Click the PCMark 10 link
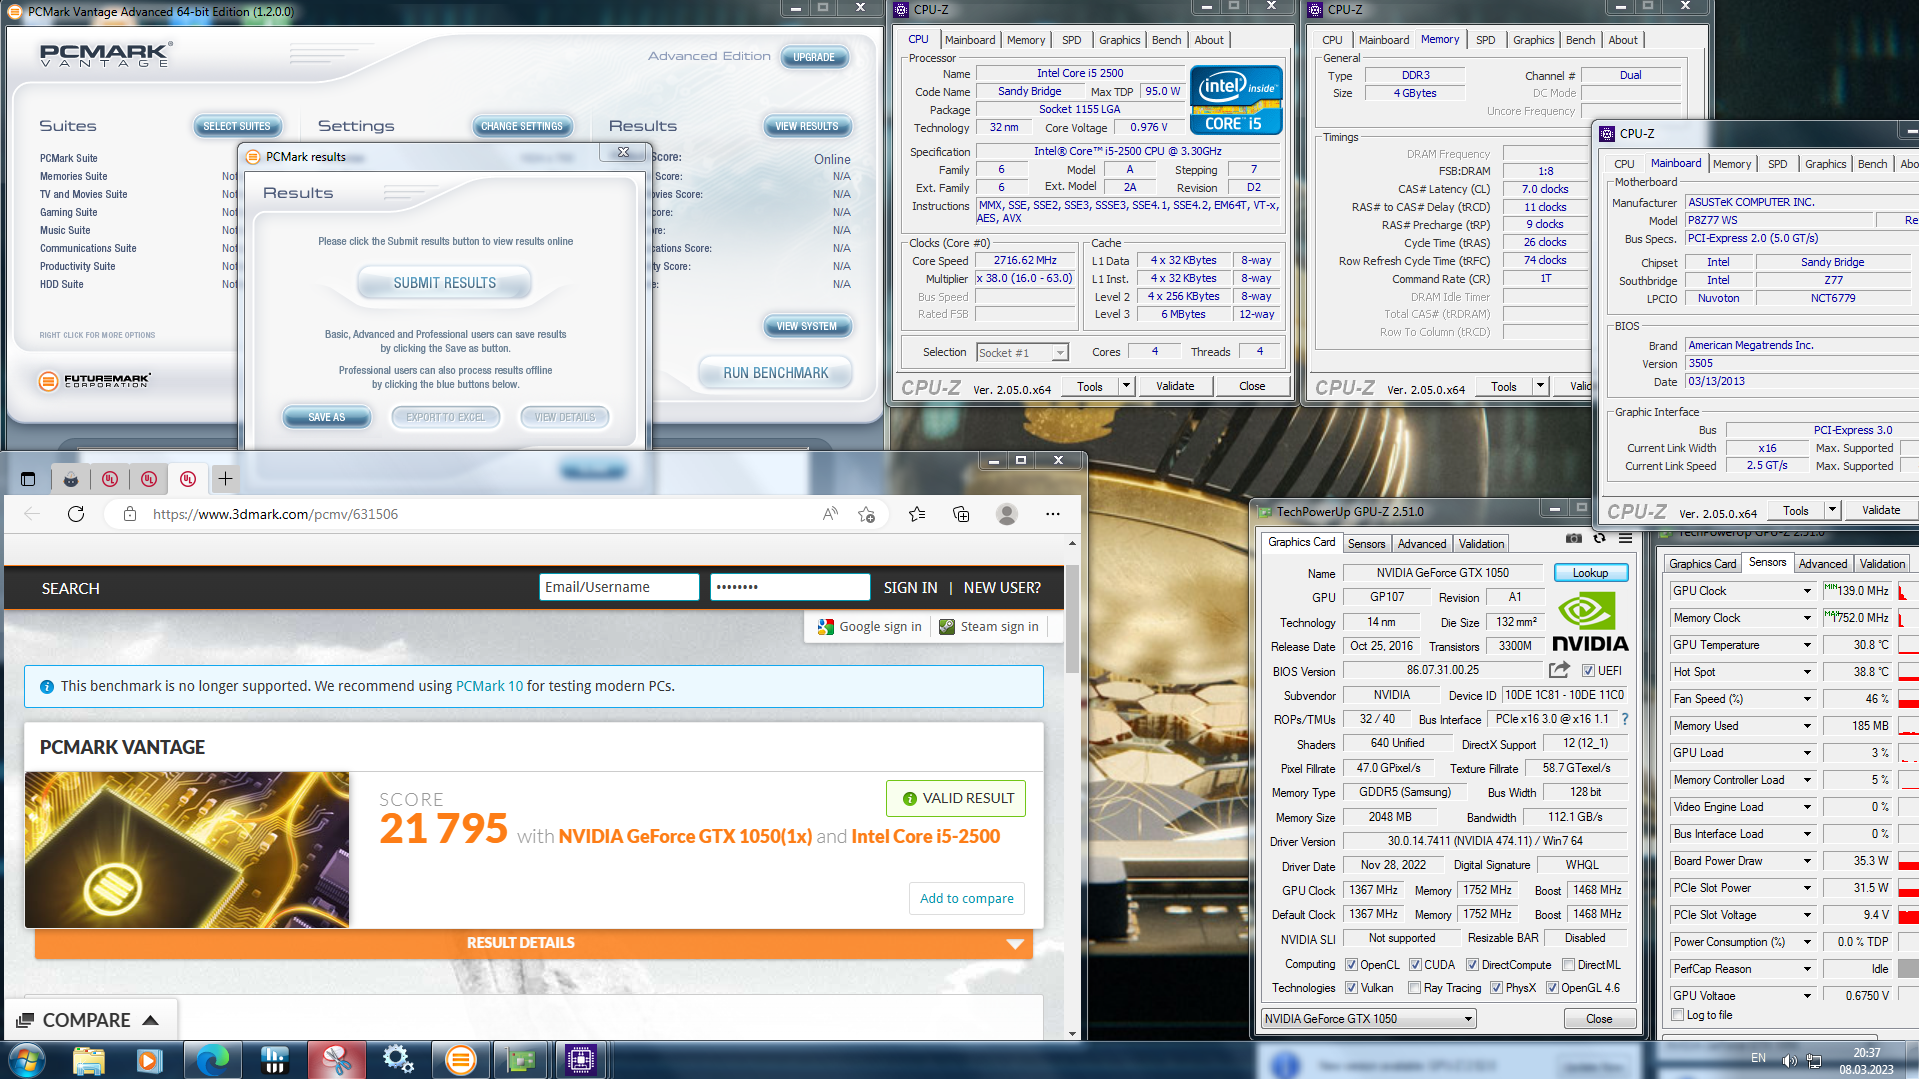The image size is (1919, 1079). coord(489,686)
